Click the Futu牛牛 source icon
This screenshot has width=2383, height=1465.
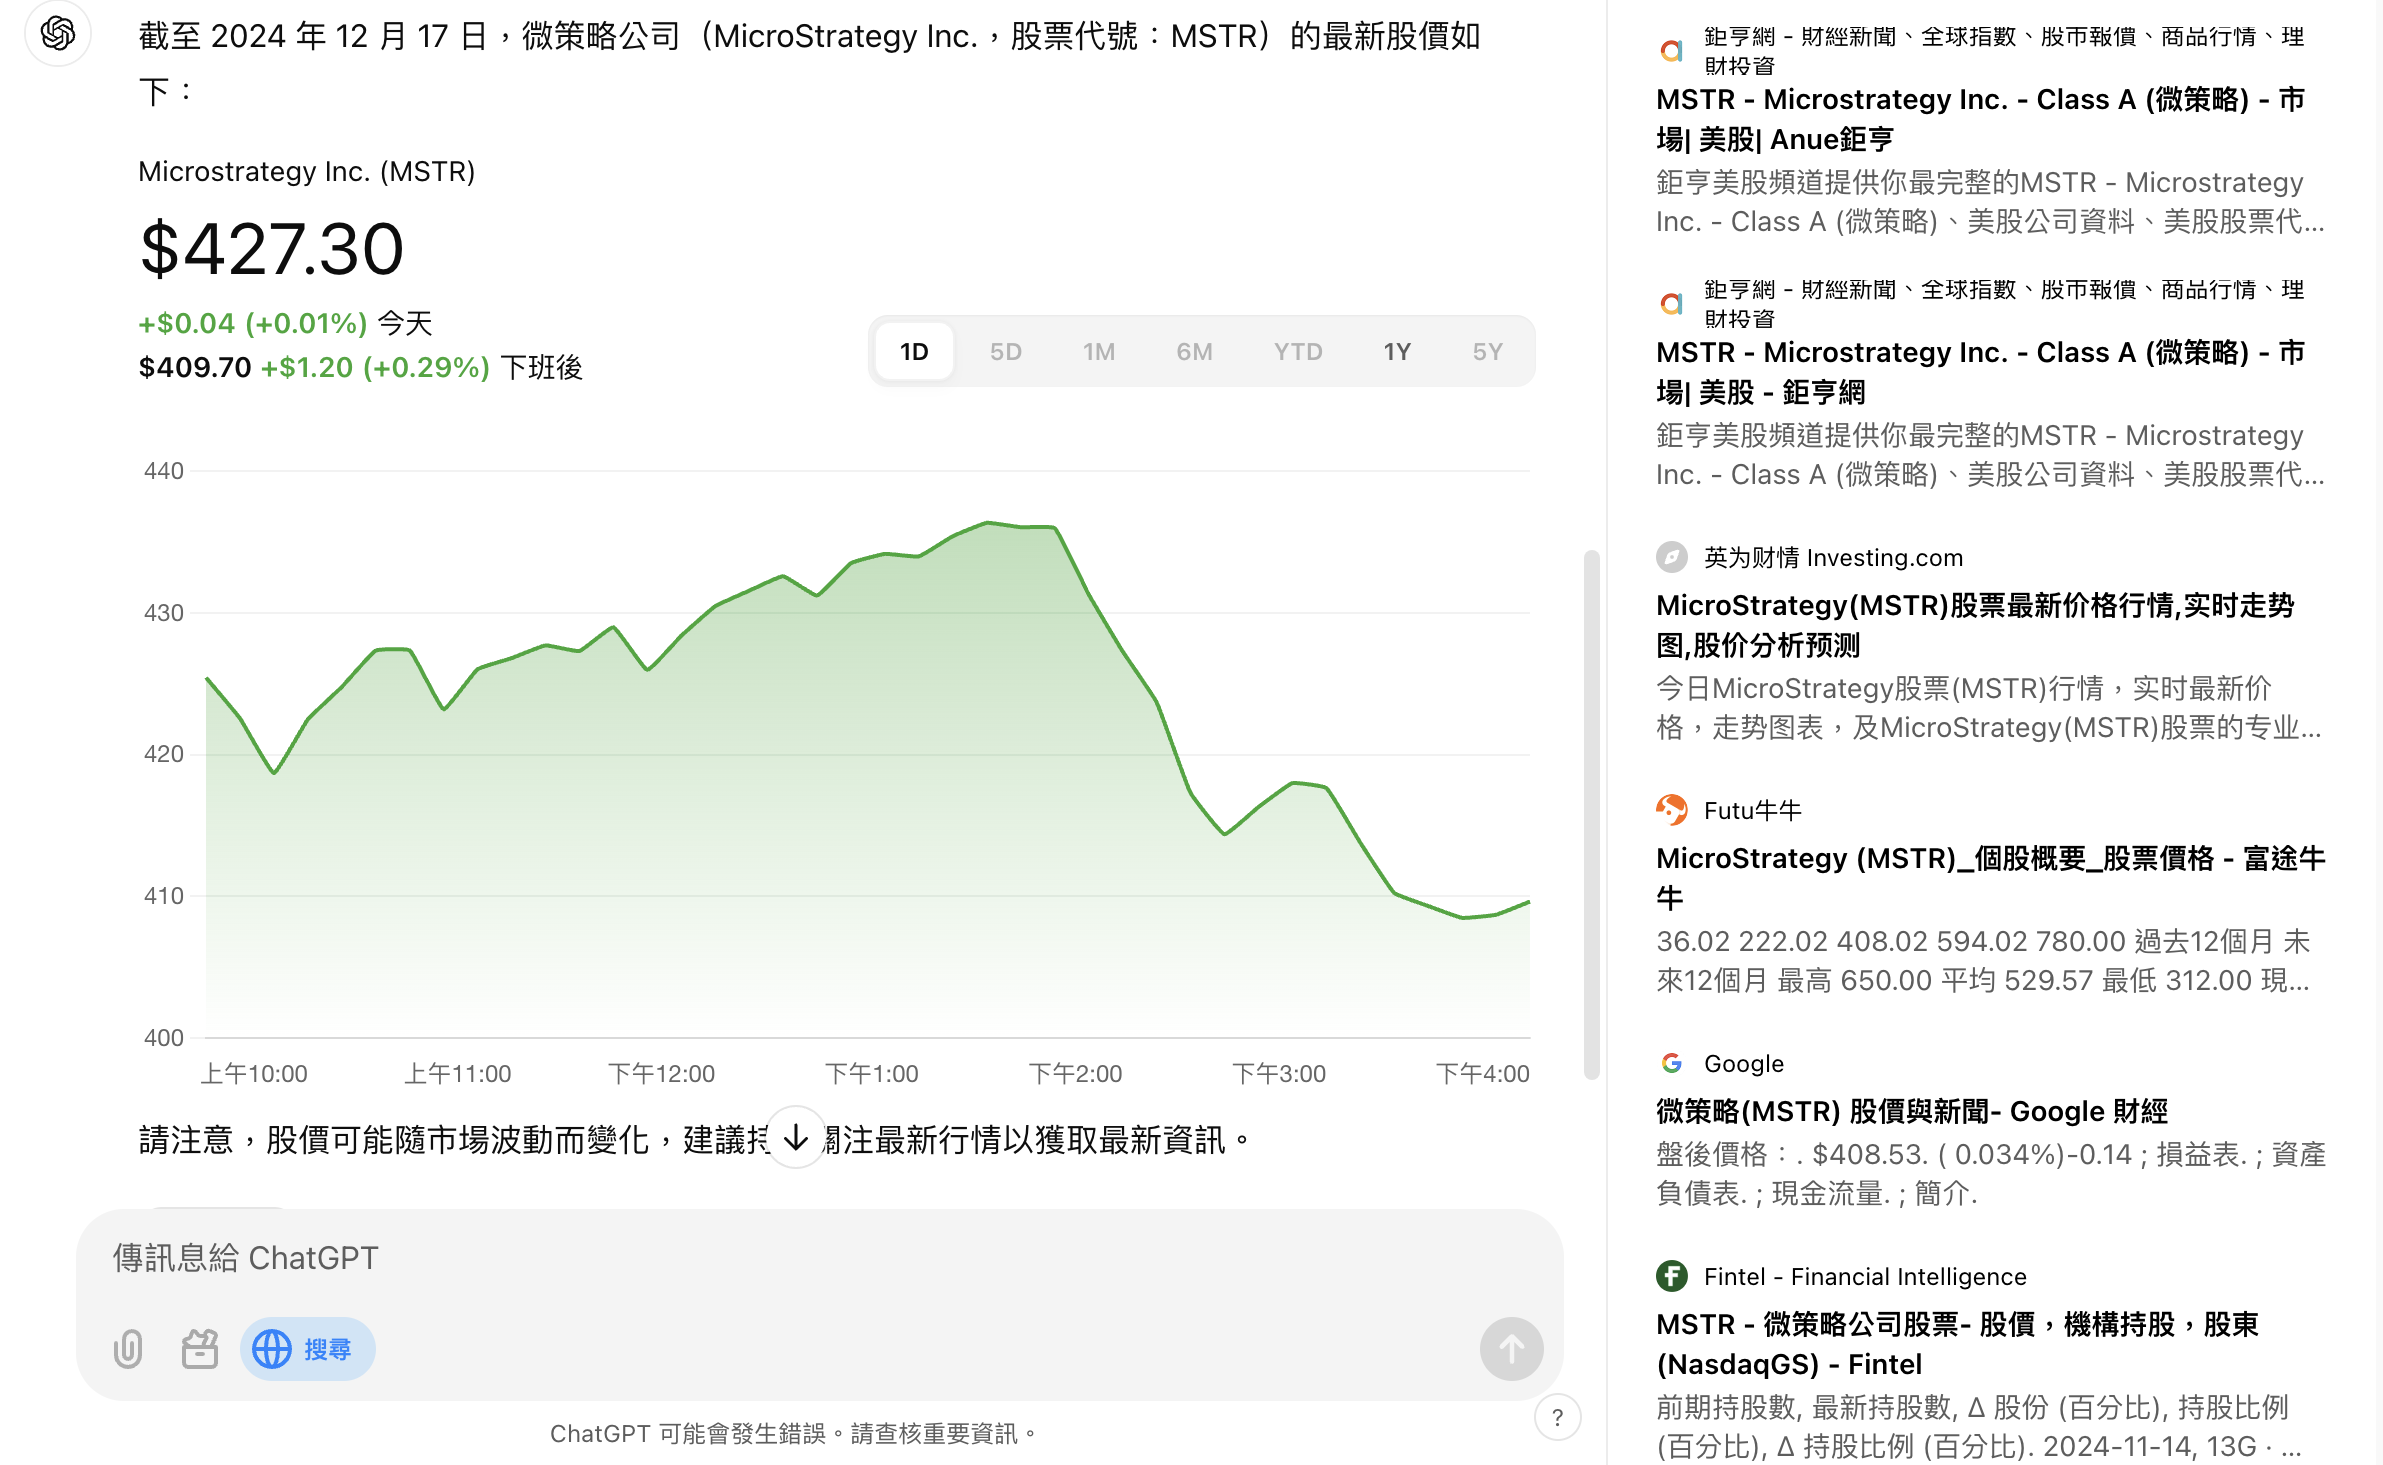pos(1671,810)
